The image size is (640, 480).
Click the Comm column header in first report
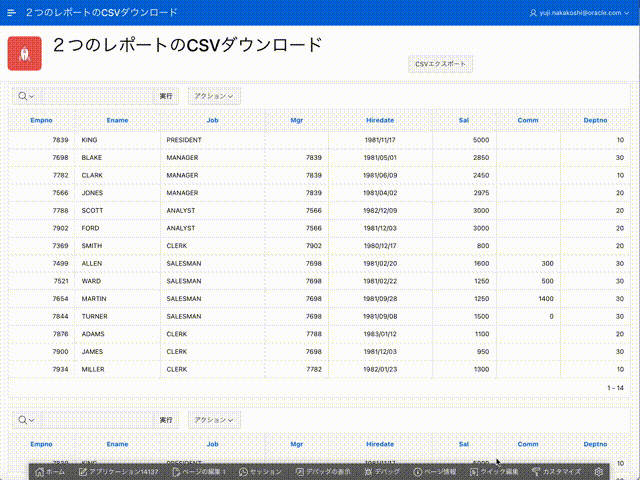(x=528, y=120)
